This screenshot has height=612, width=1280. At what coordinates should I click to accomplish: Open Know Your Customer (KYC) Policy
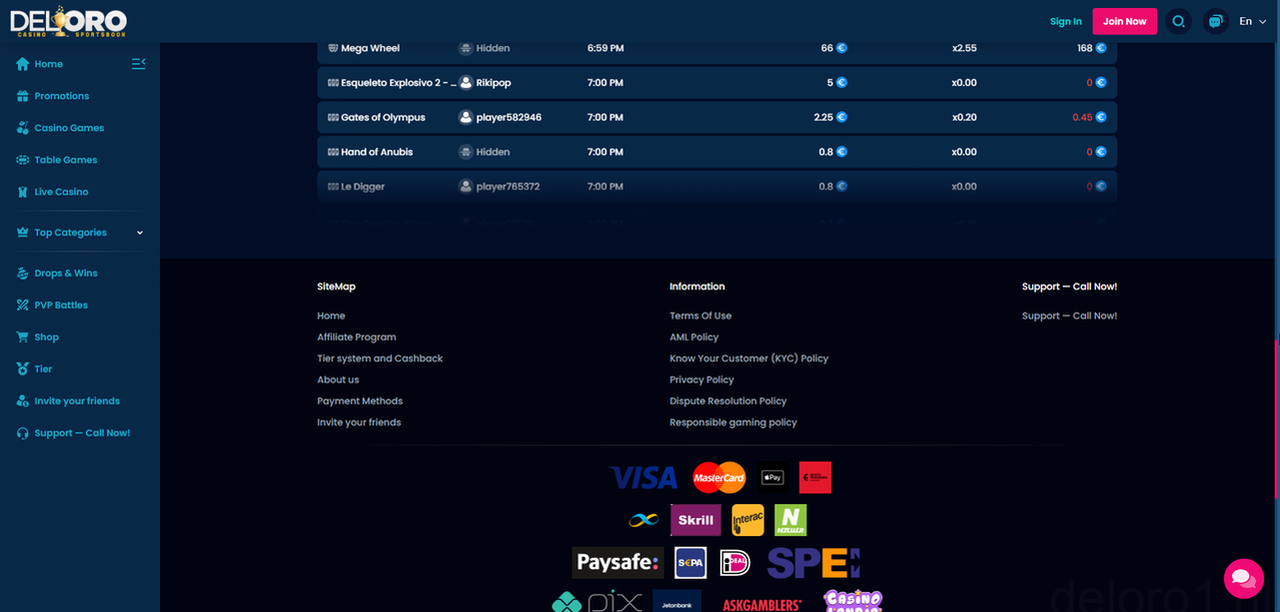[749, 358]
